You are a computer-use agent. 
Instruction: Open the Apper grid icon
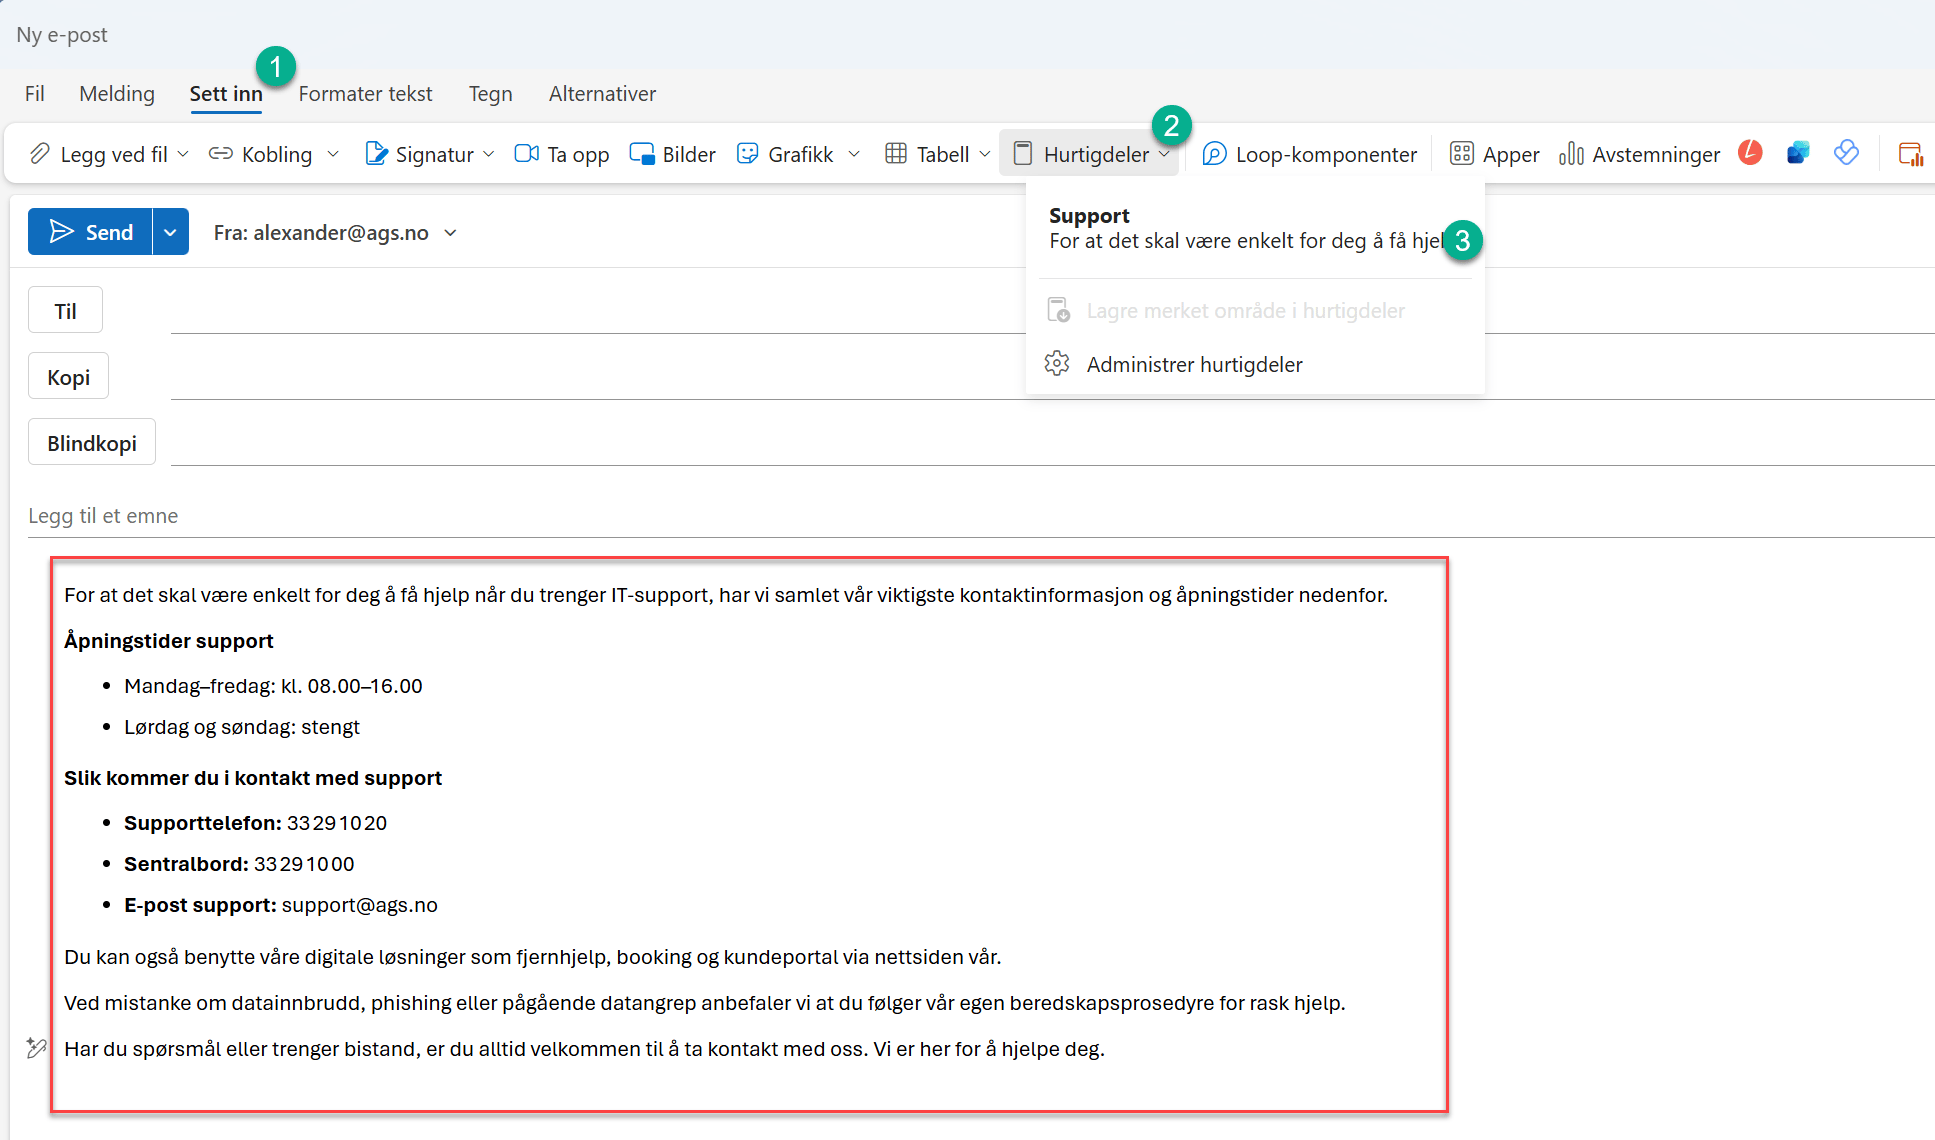pyautogui.click(x=1462, y=154)
